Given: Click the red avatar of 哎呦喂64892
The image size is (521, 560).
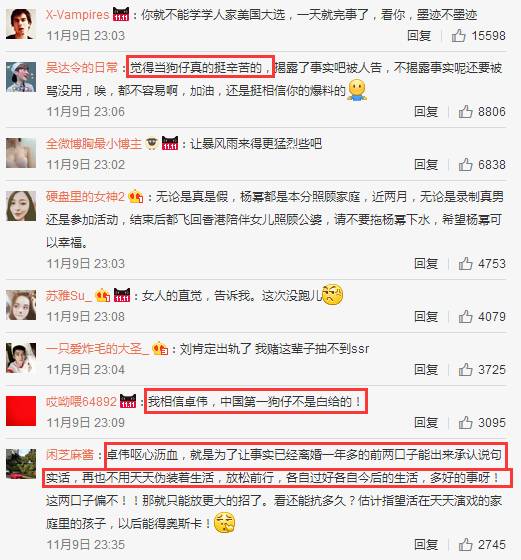Looking at the screenshot, I should (x=21, y=411).
